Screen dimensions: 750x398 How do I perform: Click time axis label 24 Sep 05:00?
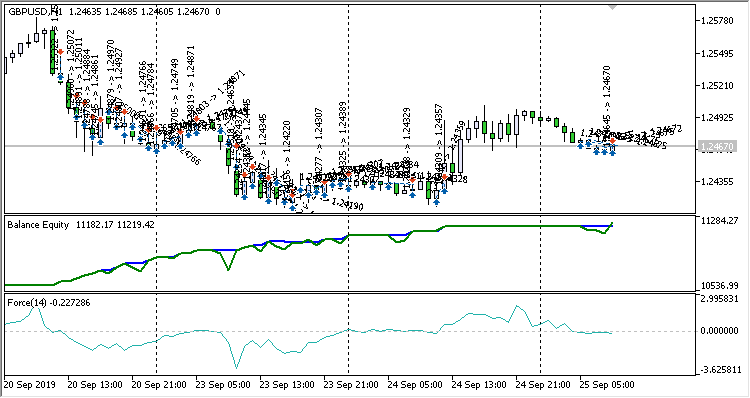(415, 385)
